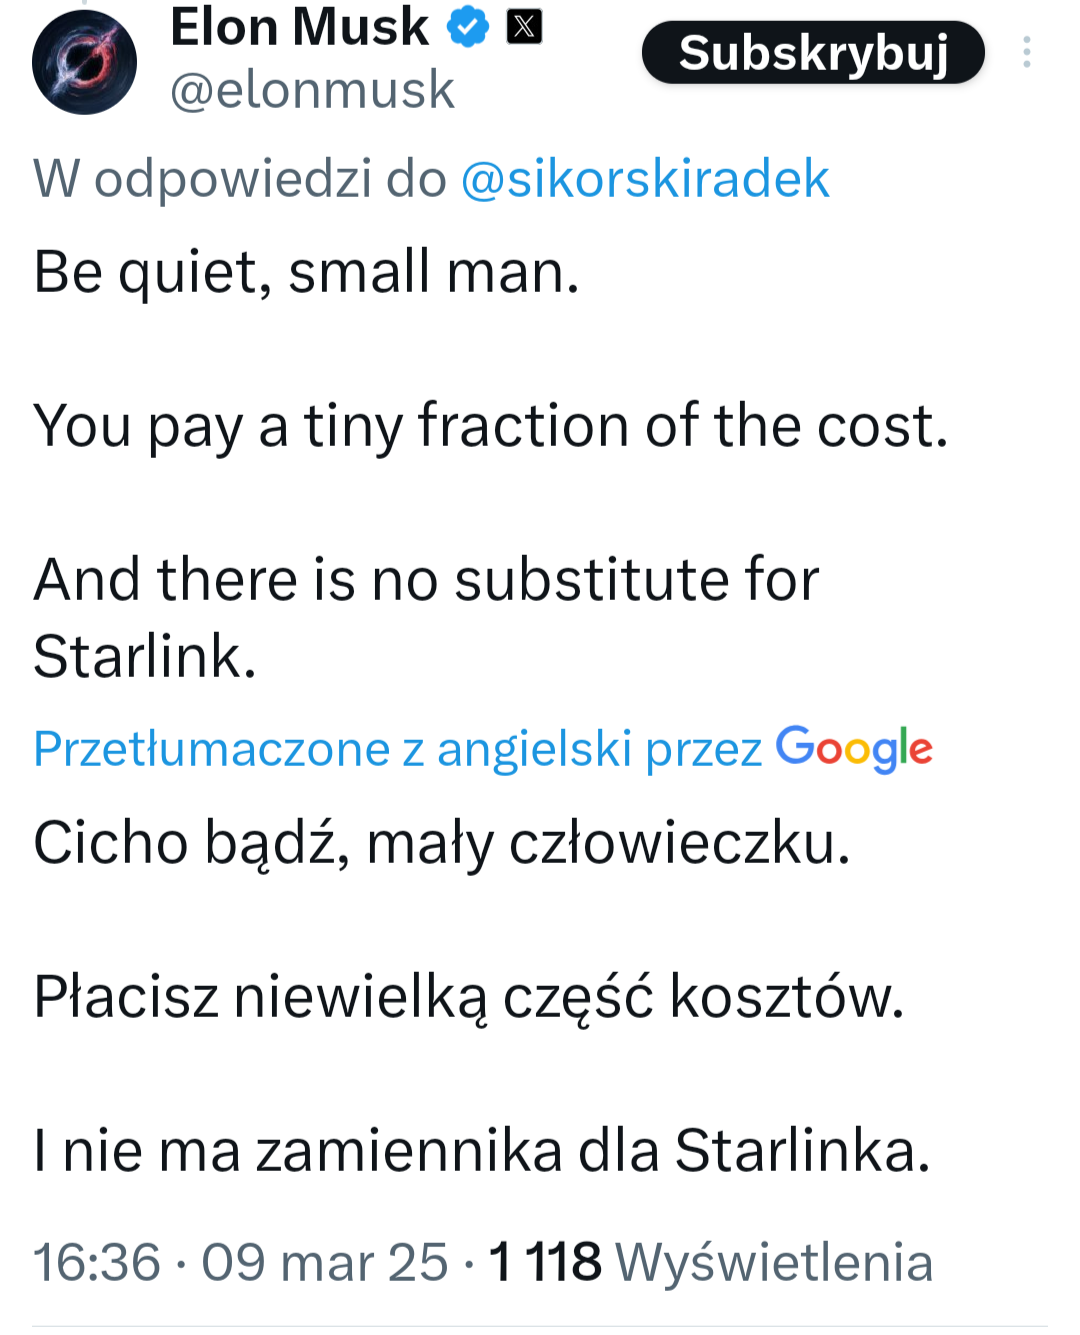
Task: Open the @sikorskiradek mention link
Action: pyautogui.click(x=645, y=179)
